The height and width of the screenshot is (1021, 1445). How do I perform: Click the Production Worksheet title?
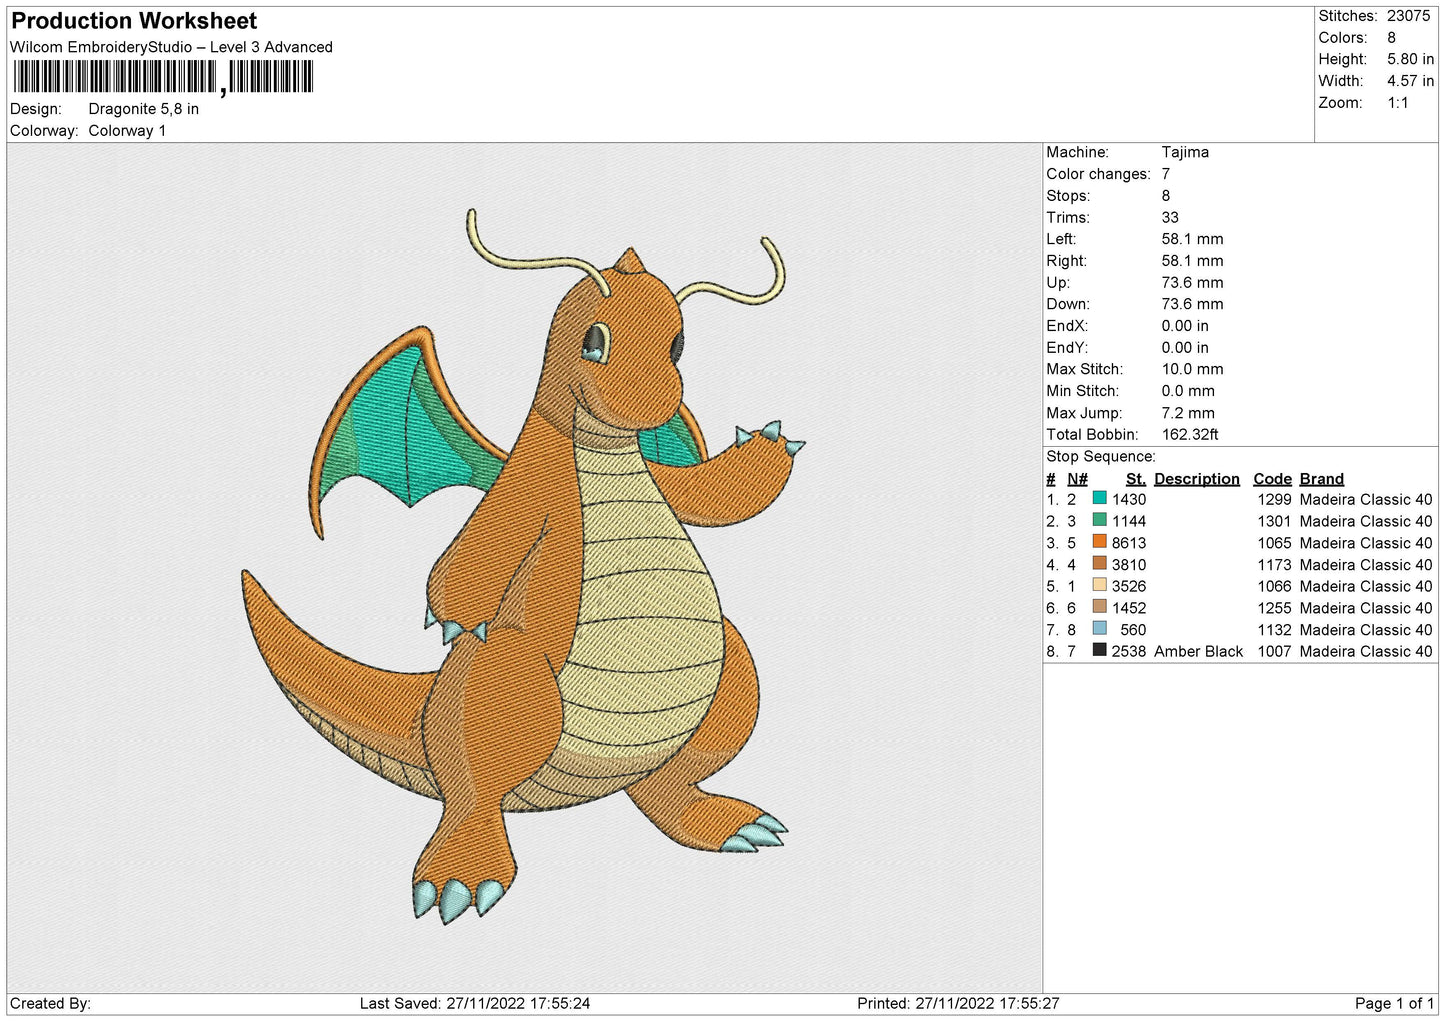pyautogui.click(x=134, y=21)
